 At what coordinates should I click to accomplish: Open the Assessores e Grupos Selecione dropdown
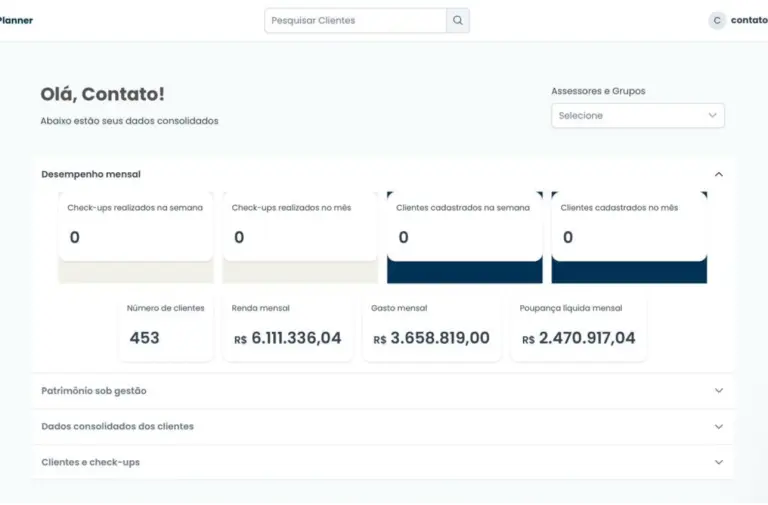637,116
